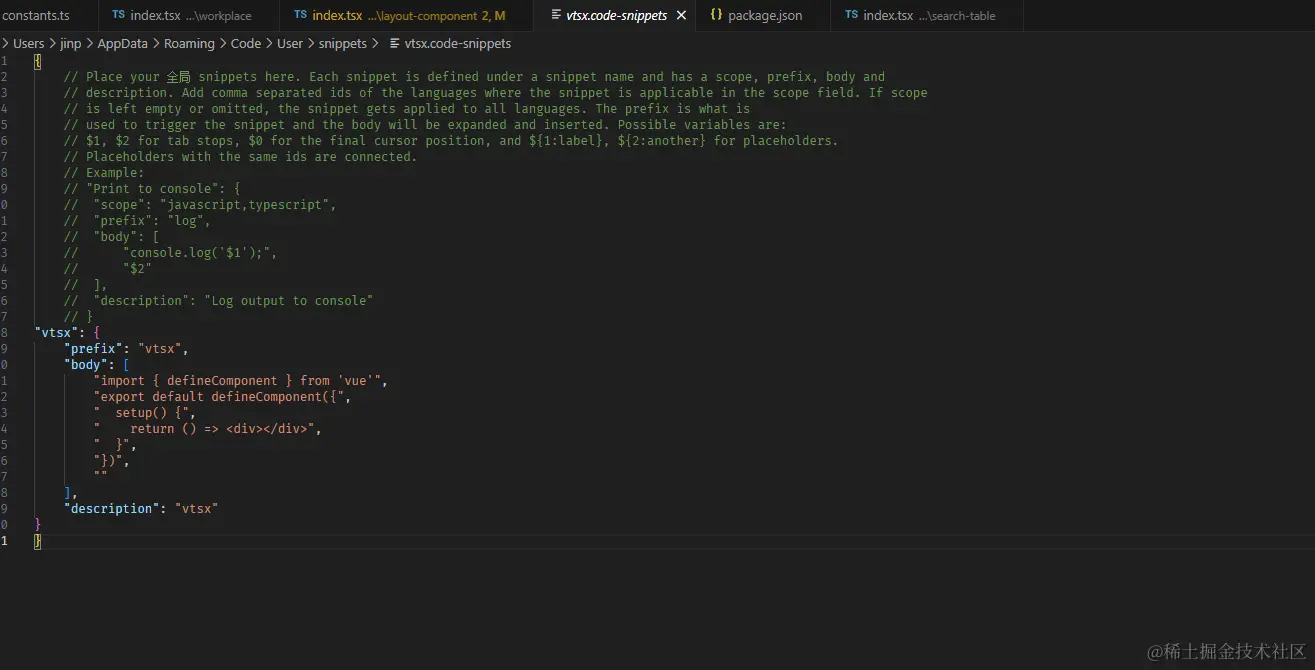Open the vtsx.code-snippets breadcrumb segment
The image size is (1315, 670).
coord(457,44)
